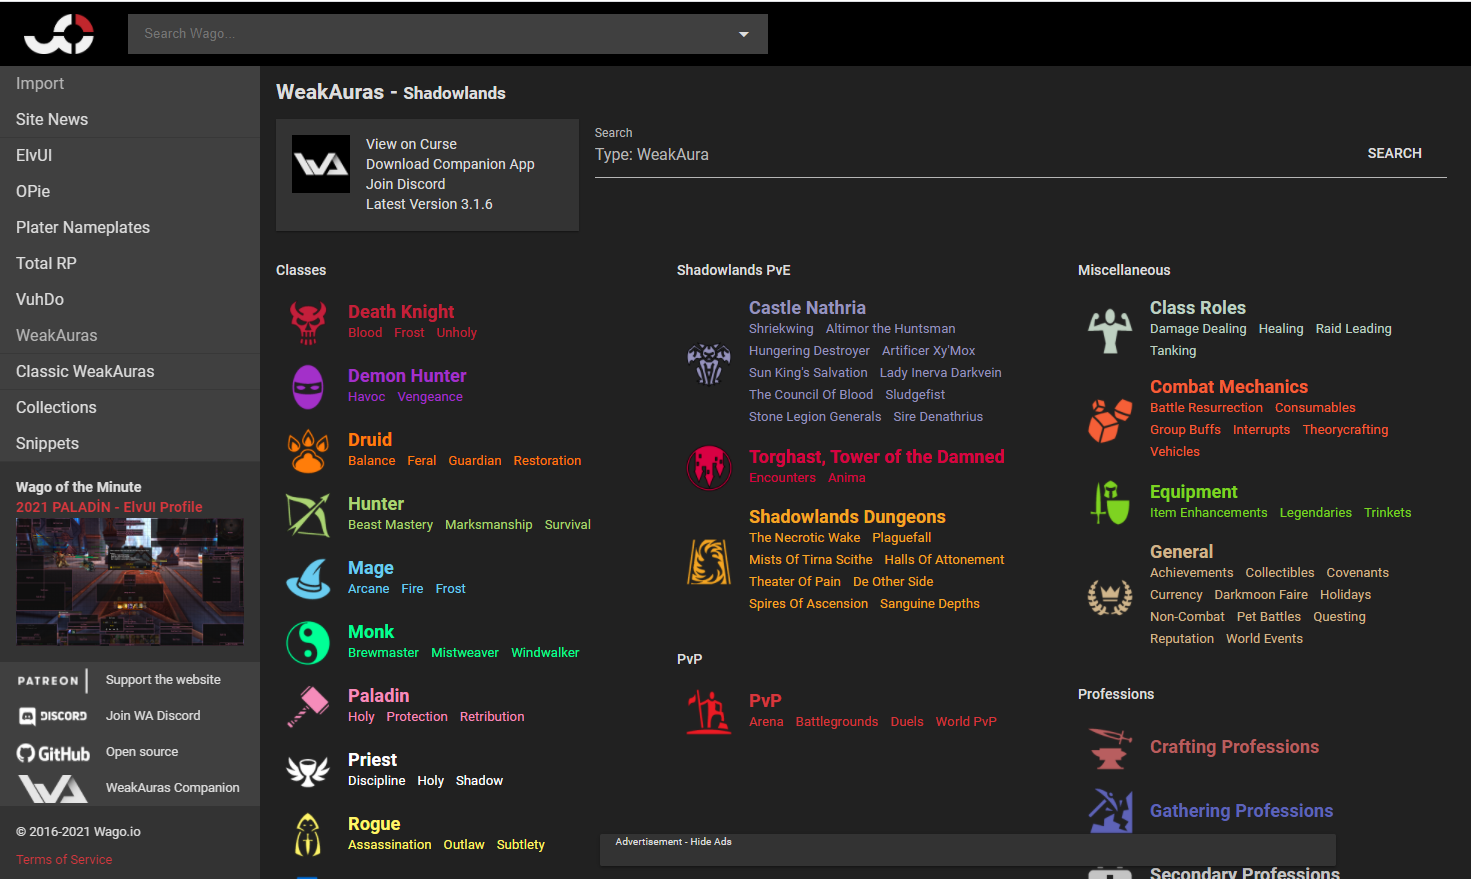Open Hunter Marksmanship spec
The width and height of the screenshot is (1471, 879).
coord(489,525)
